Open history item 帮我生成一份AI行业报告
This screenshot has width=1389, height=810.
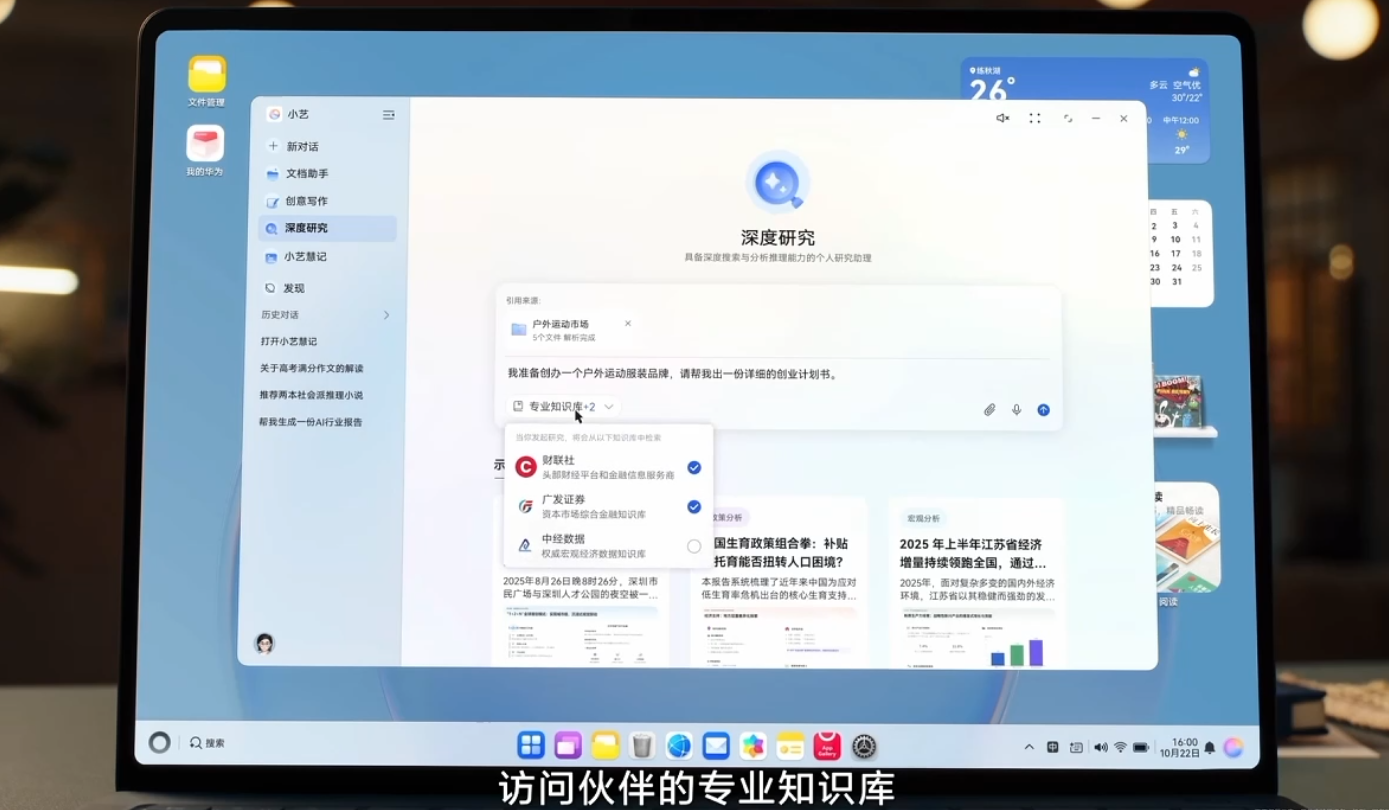pos(313,422)
